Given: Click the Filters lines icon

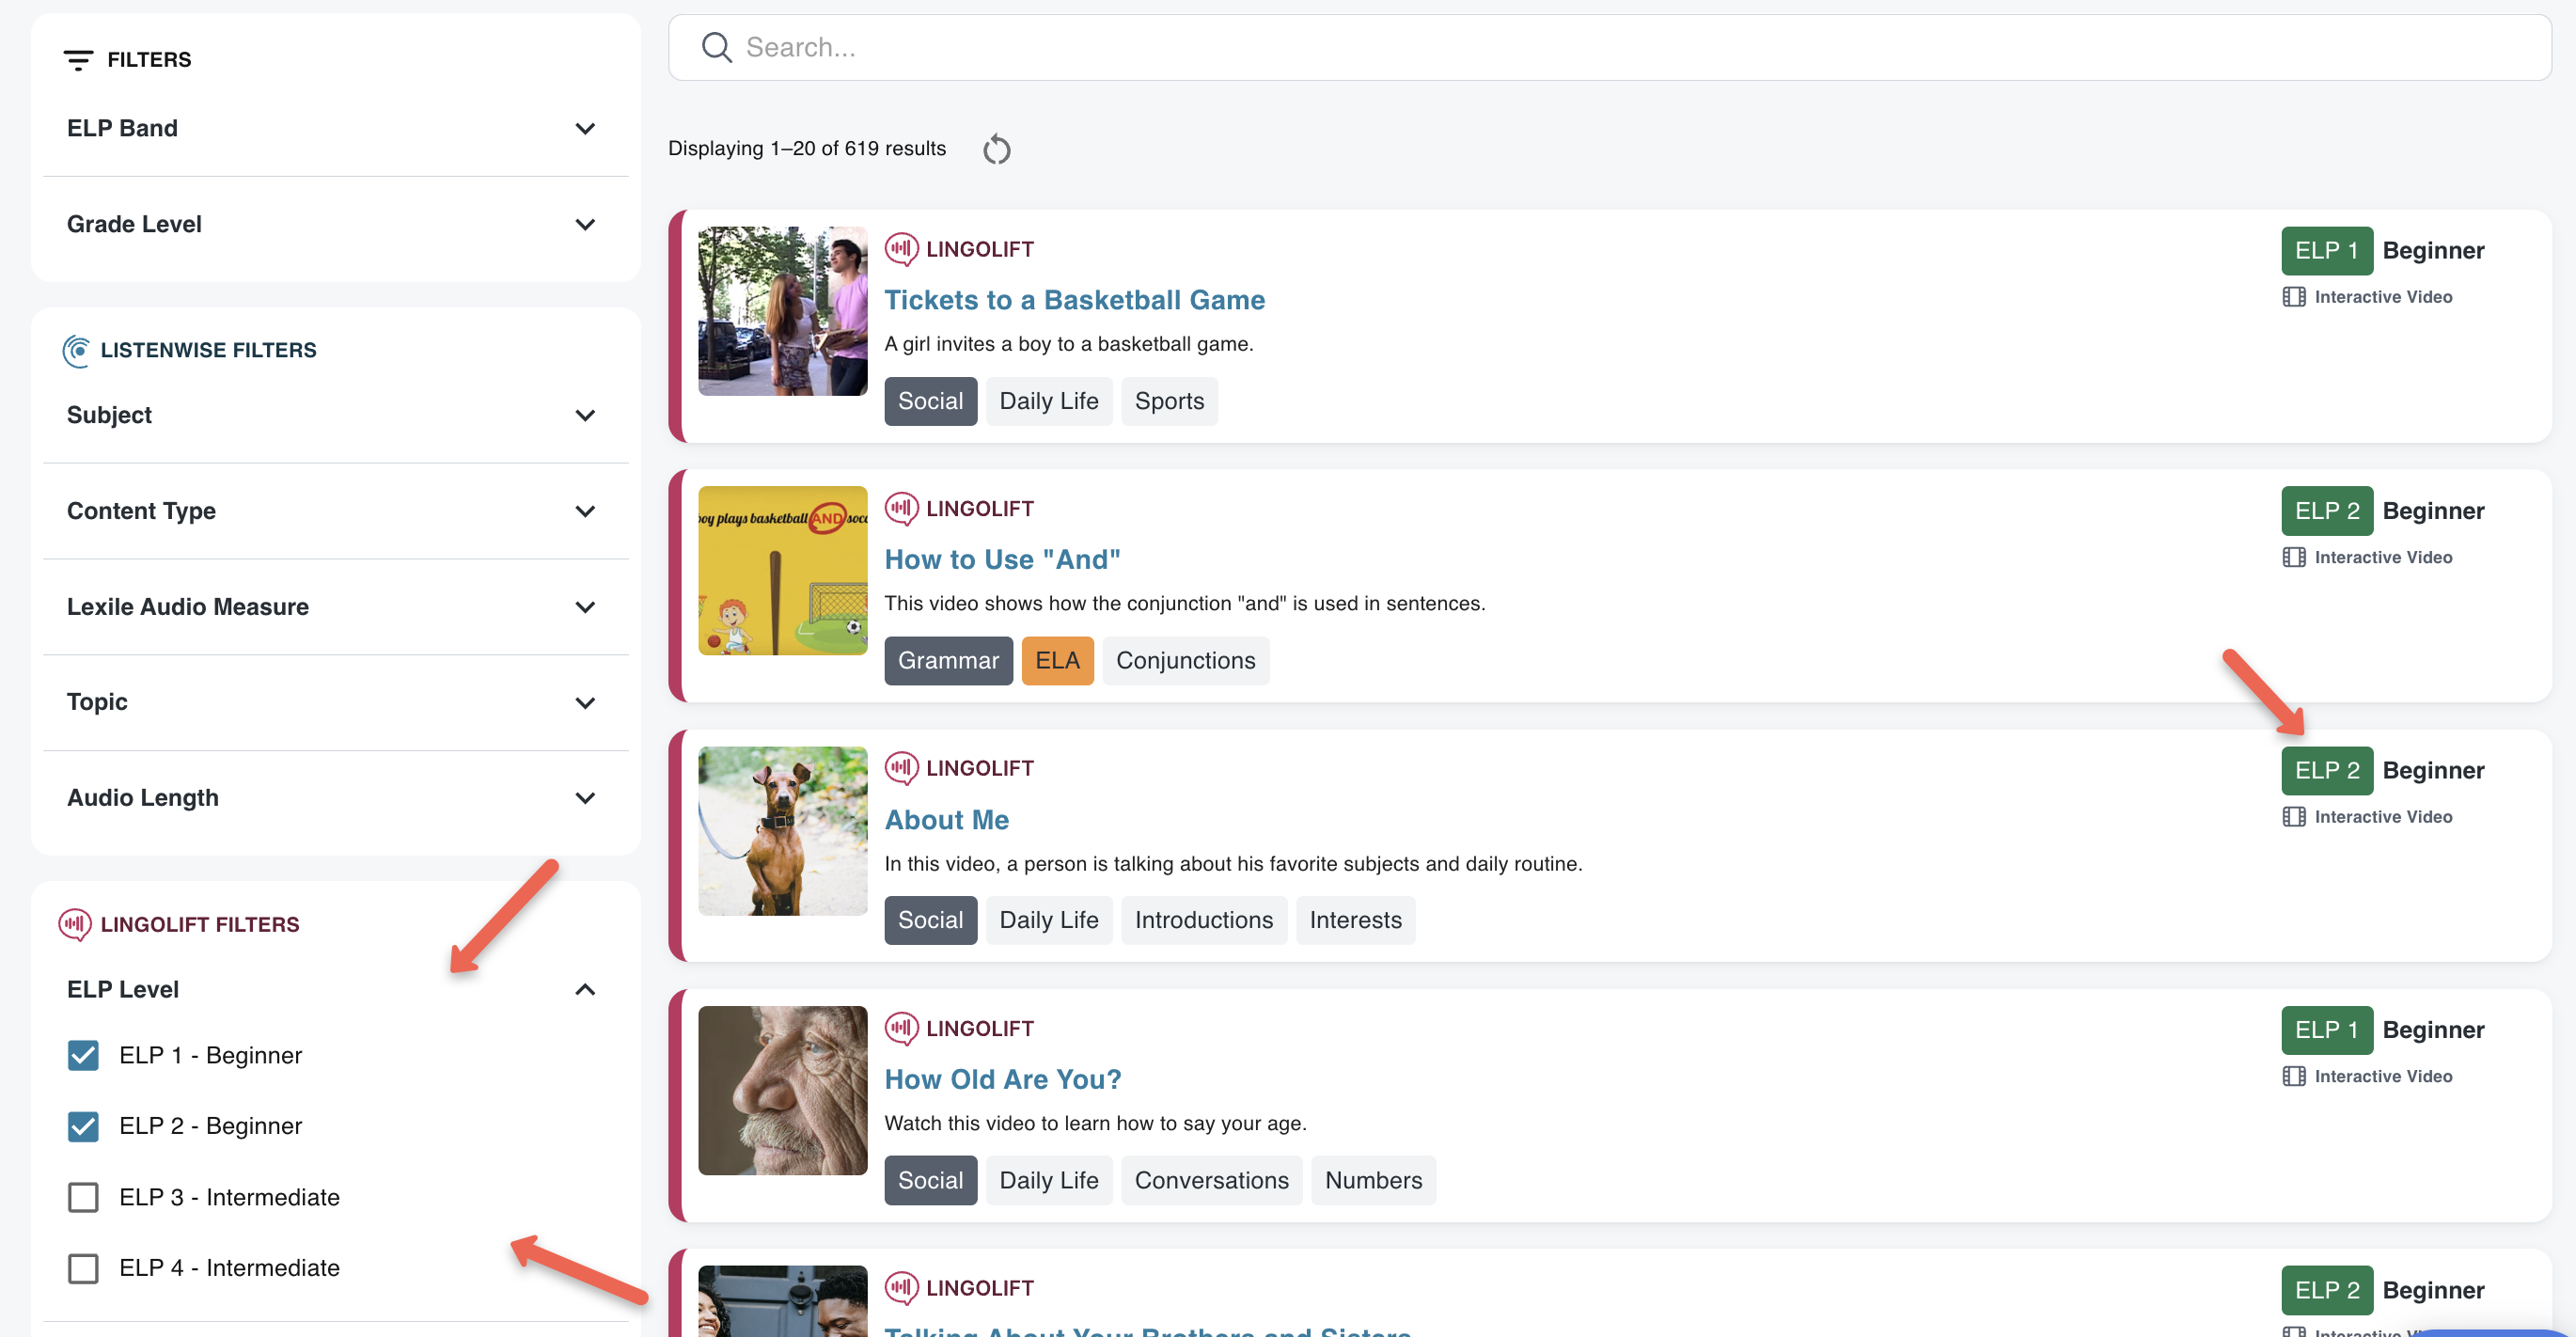Looking at the screenshot, I should [78, 60].
